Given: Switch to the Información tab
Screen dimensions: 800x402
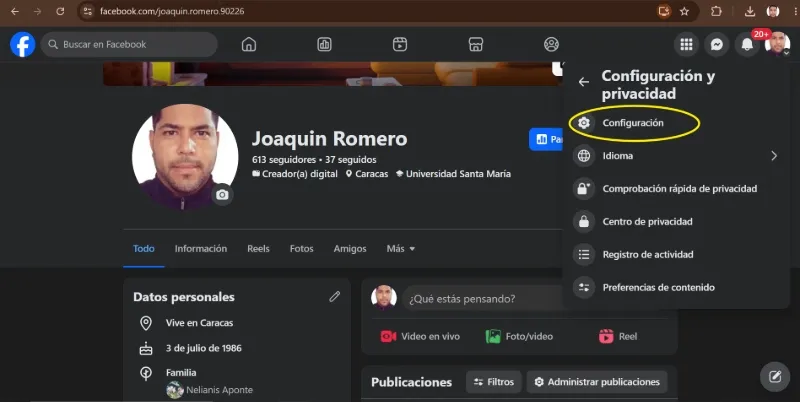Looking at the screenshot, I should click(201, 249).
